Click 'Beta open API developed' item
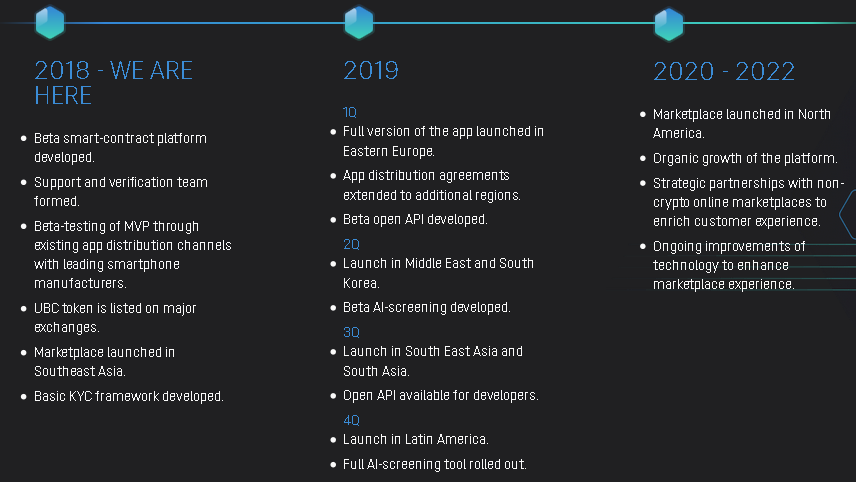 pos(415,219)
